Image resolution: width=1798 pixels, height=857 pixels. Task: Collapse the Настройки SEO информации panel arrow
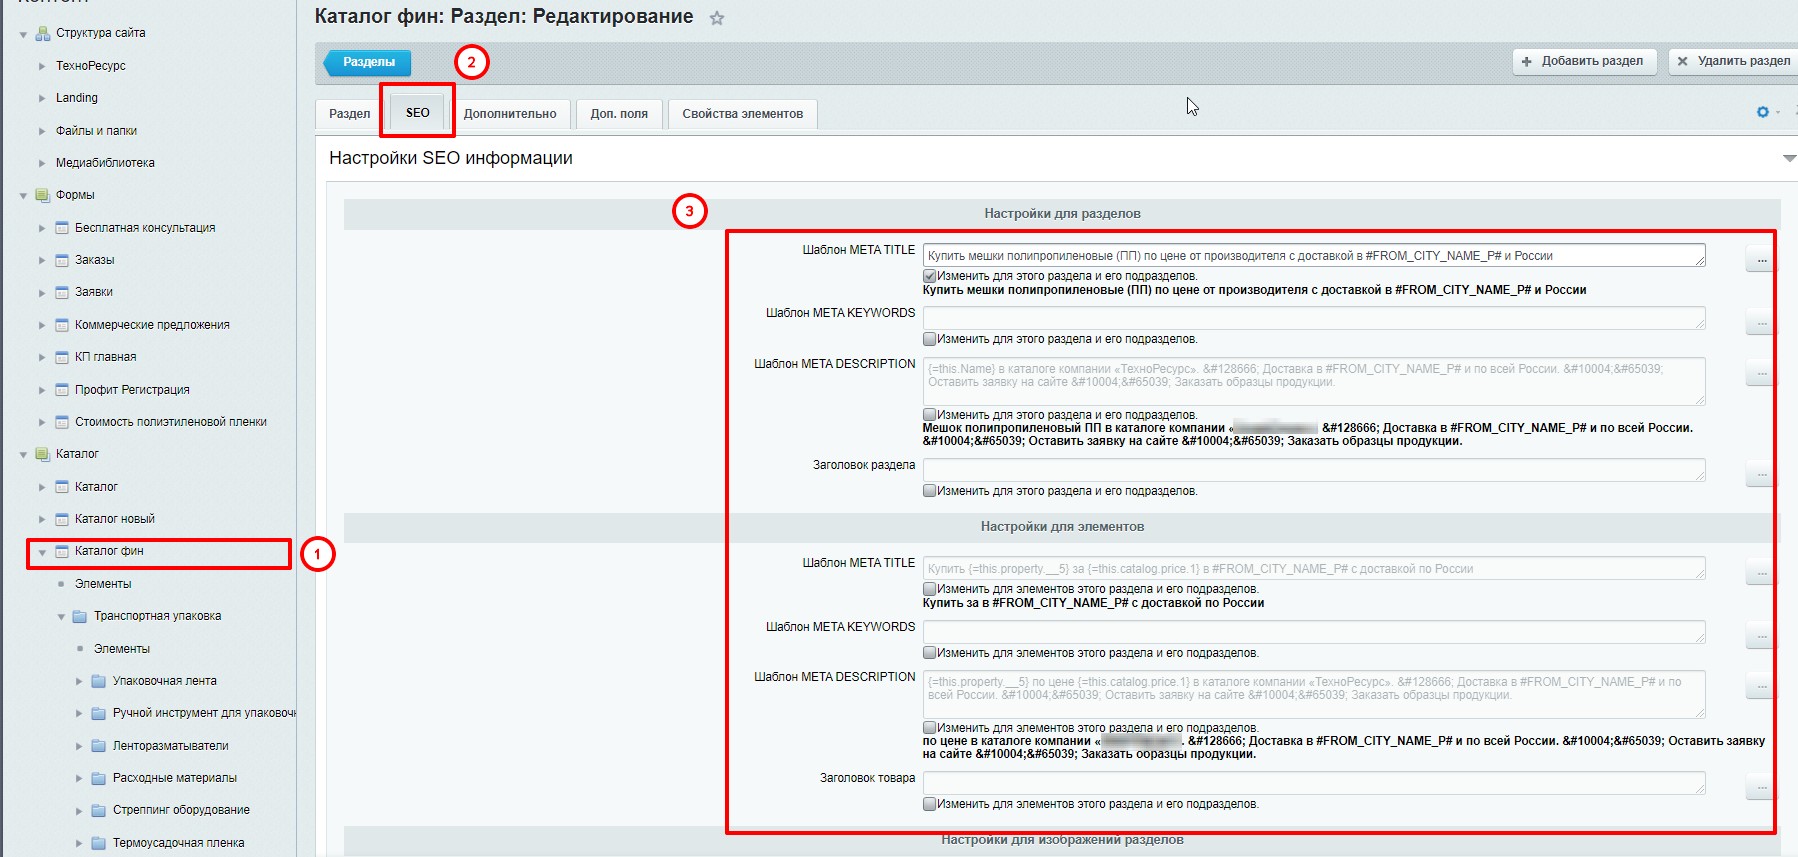click(x=1788, y=158)
